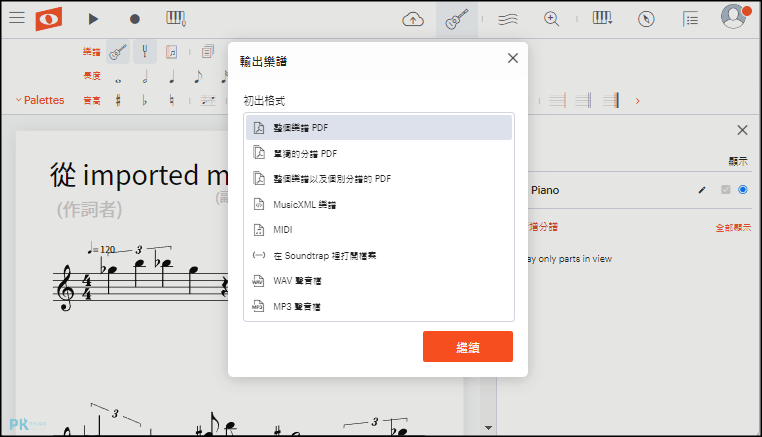Edit the Piano part with pencil icon

pos(702,190)
